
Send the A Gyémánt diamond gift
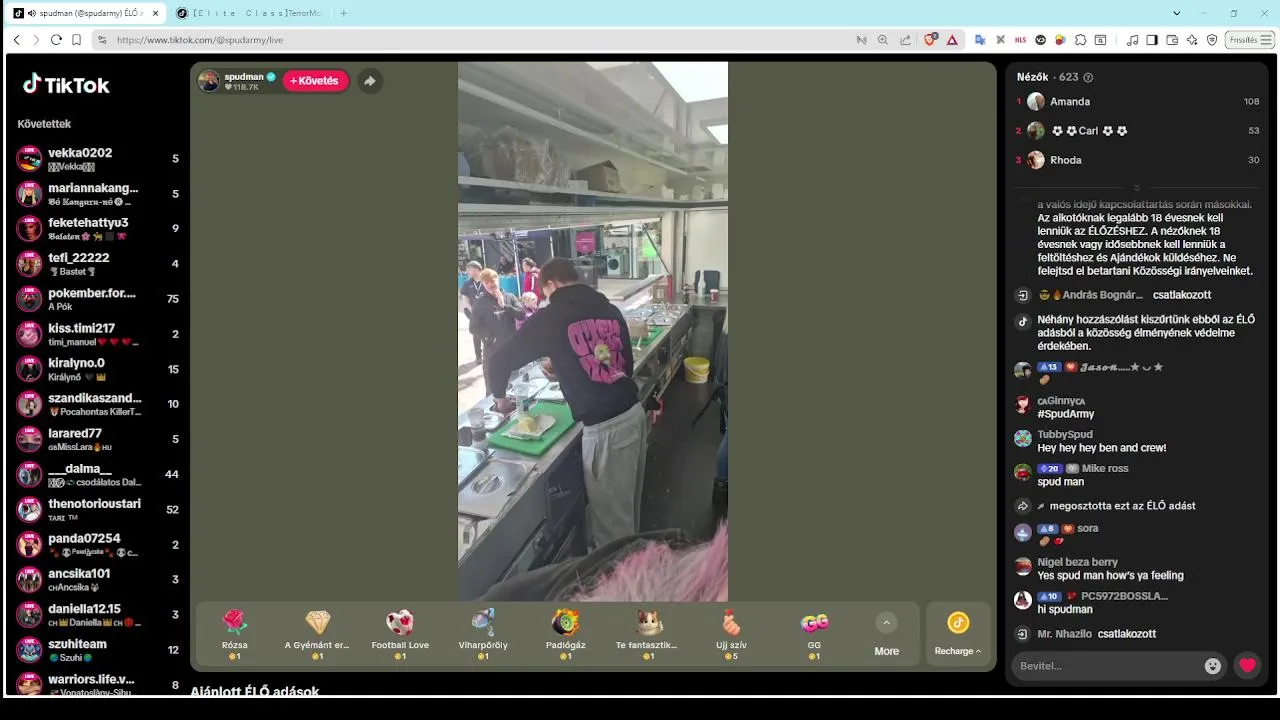[x=317, y=633]
